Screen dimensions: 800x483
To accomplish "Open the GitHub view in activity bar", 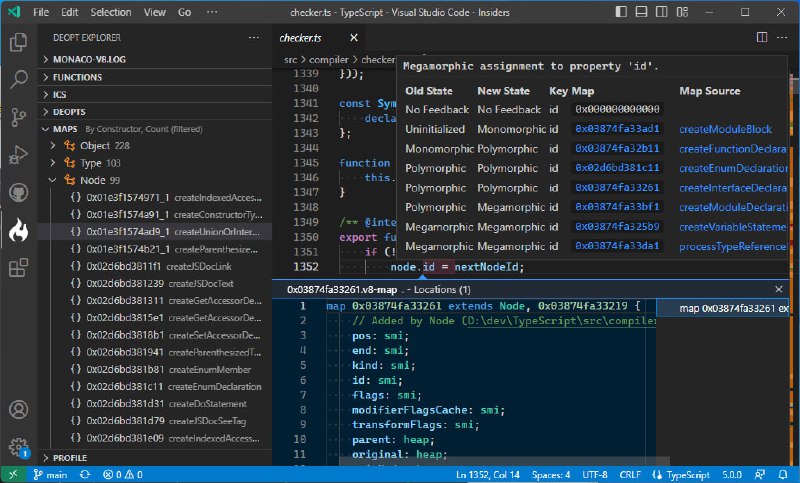I will 18,192.
